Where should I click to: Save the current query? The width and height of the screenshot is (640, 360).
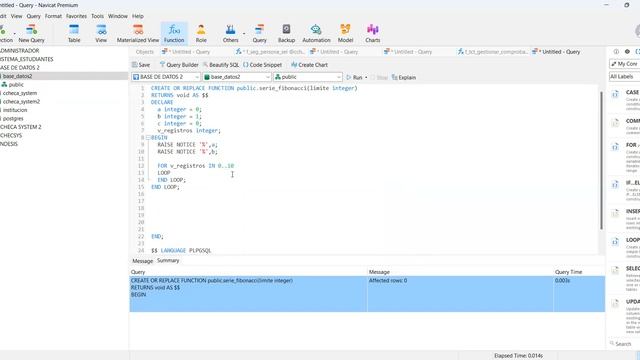point(141,65)
